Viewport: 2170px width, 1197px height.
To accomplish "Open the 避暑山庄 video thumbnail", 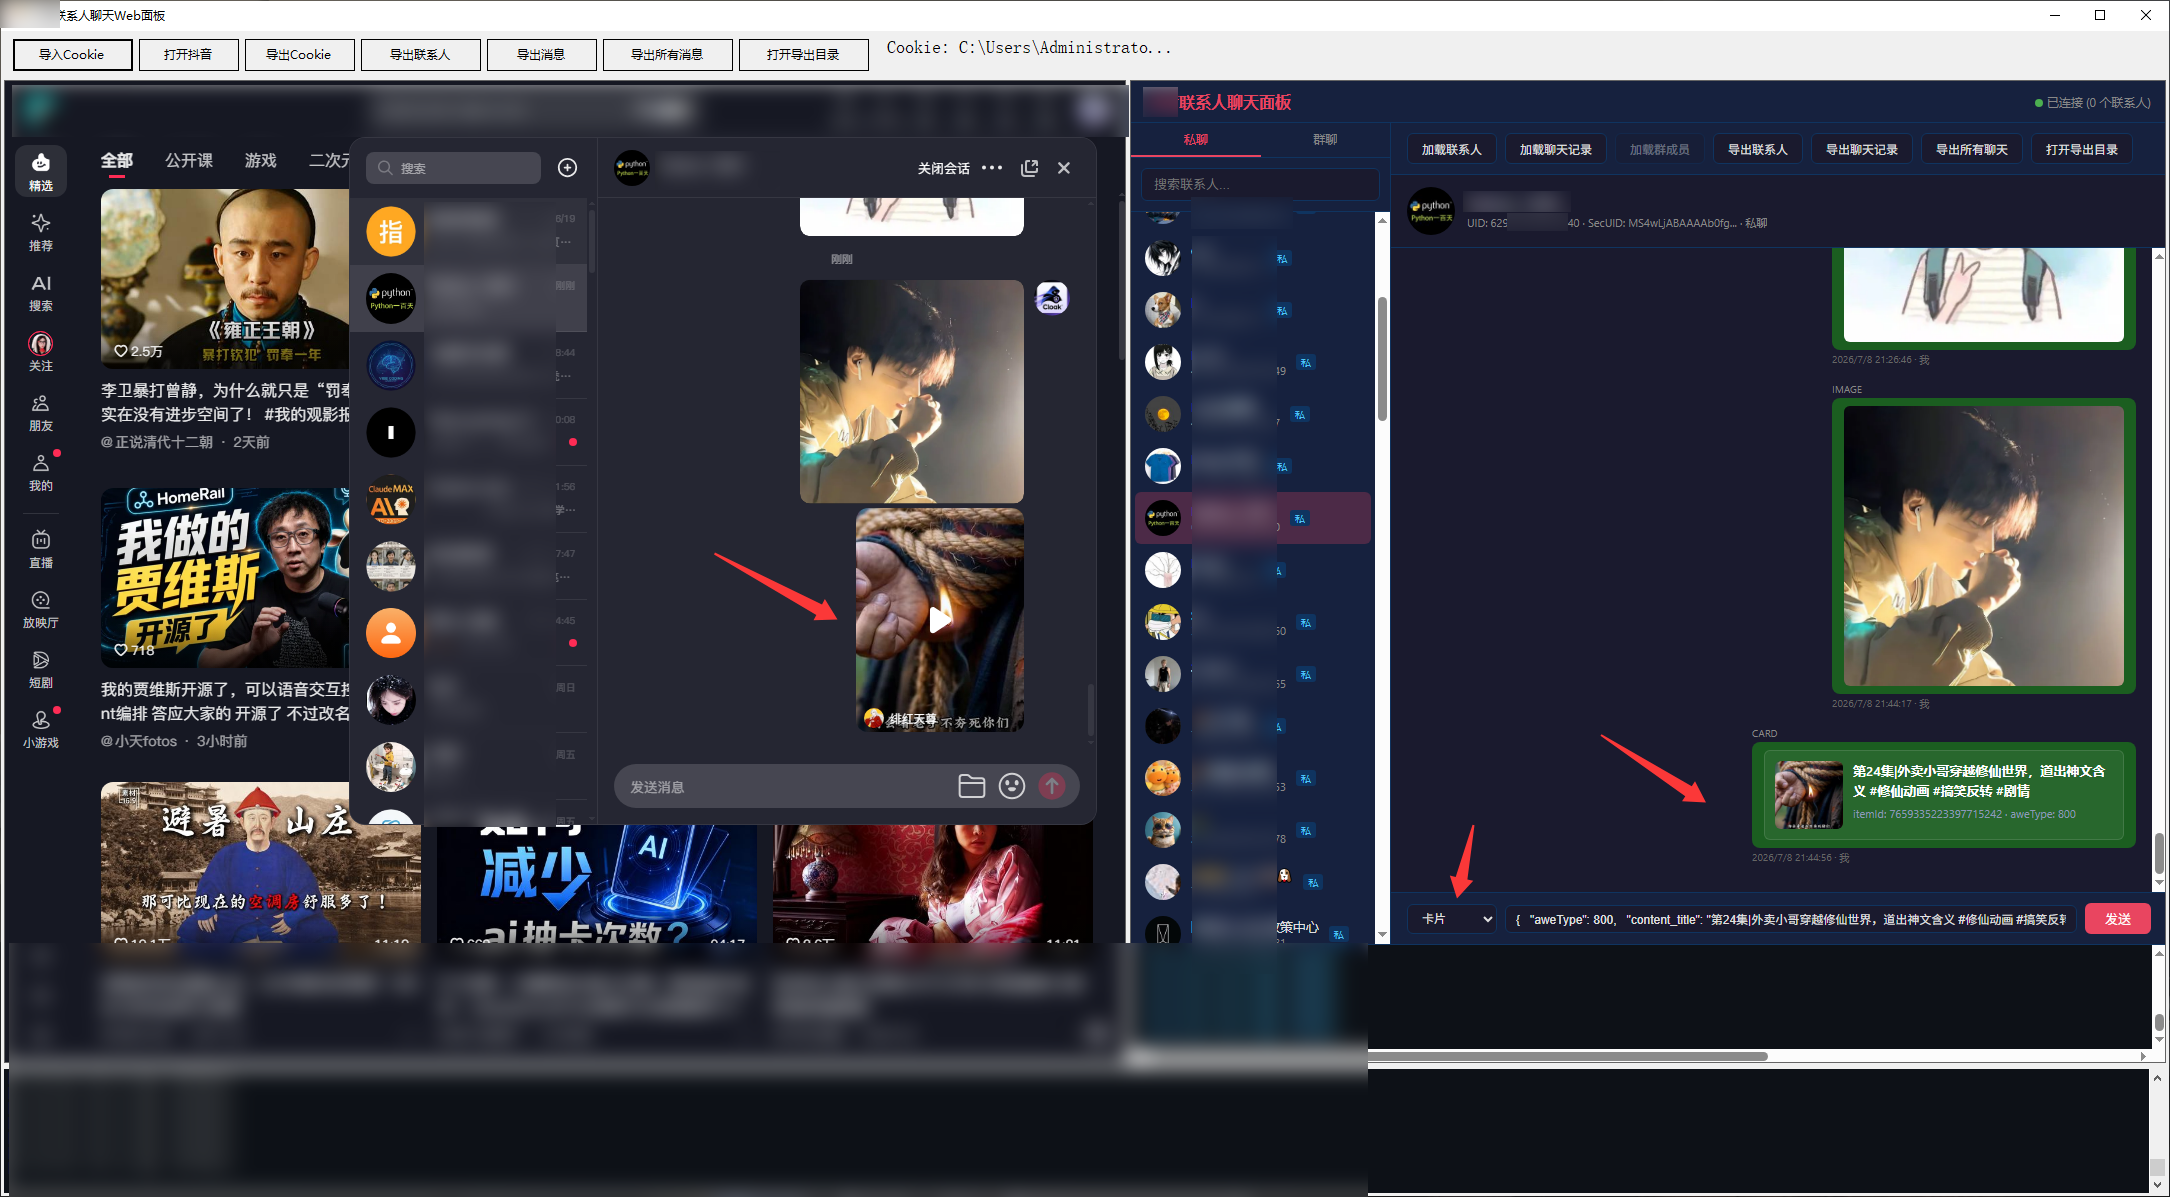I will [260, 863].
